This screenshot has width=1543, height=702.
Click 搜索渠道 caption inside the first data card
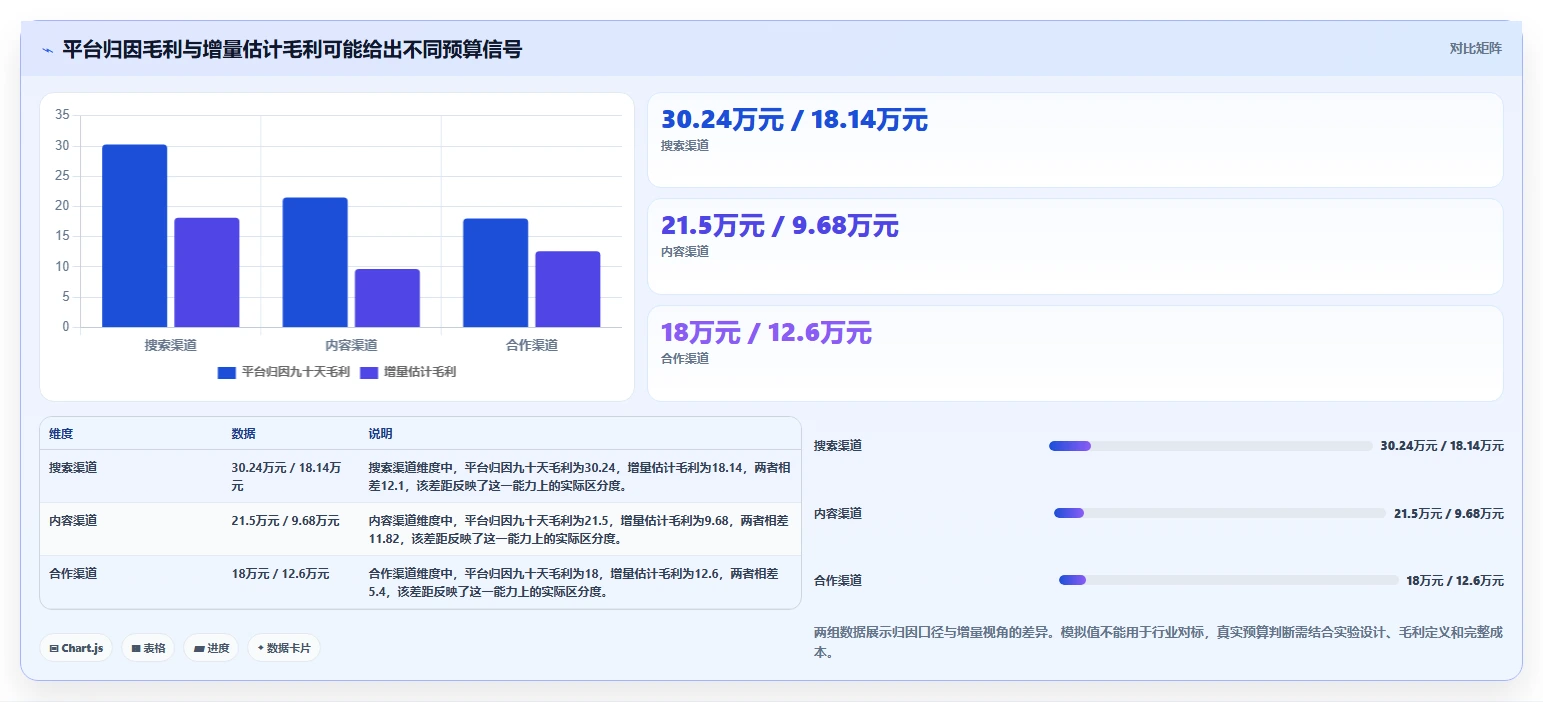(685, 146)
